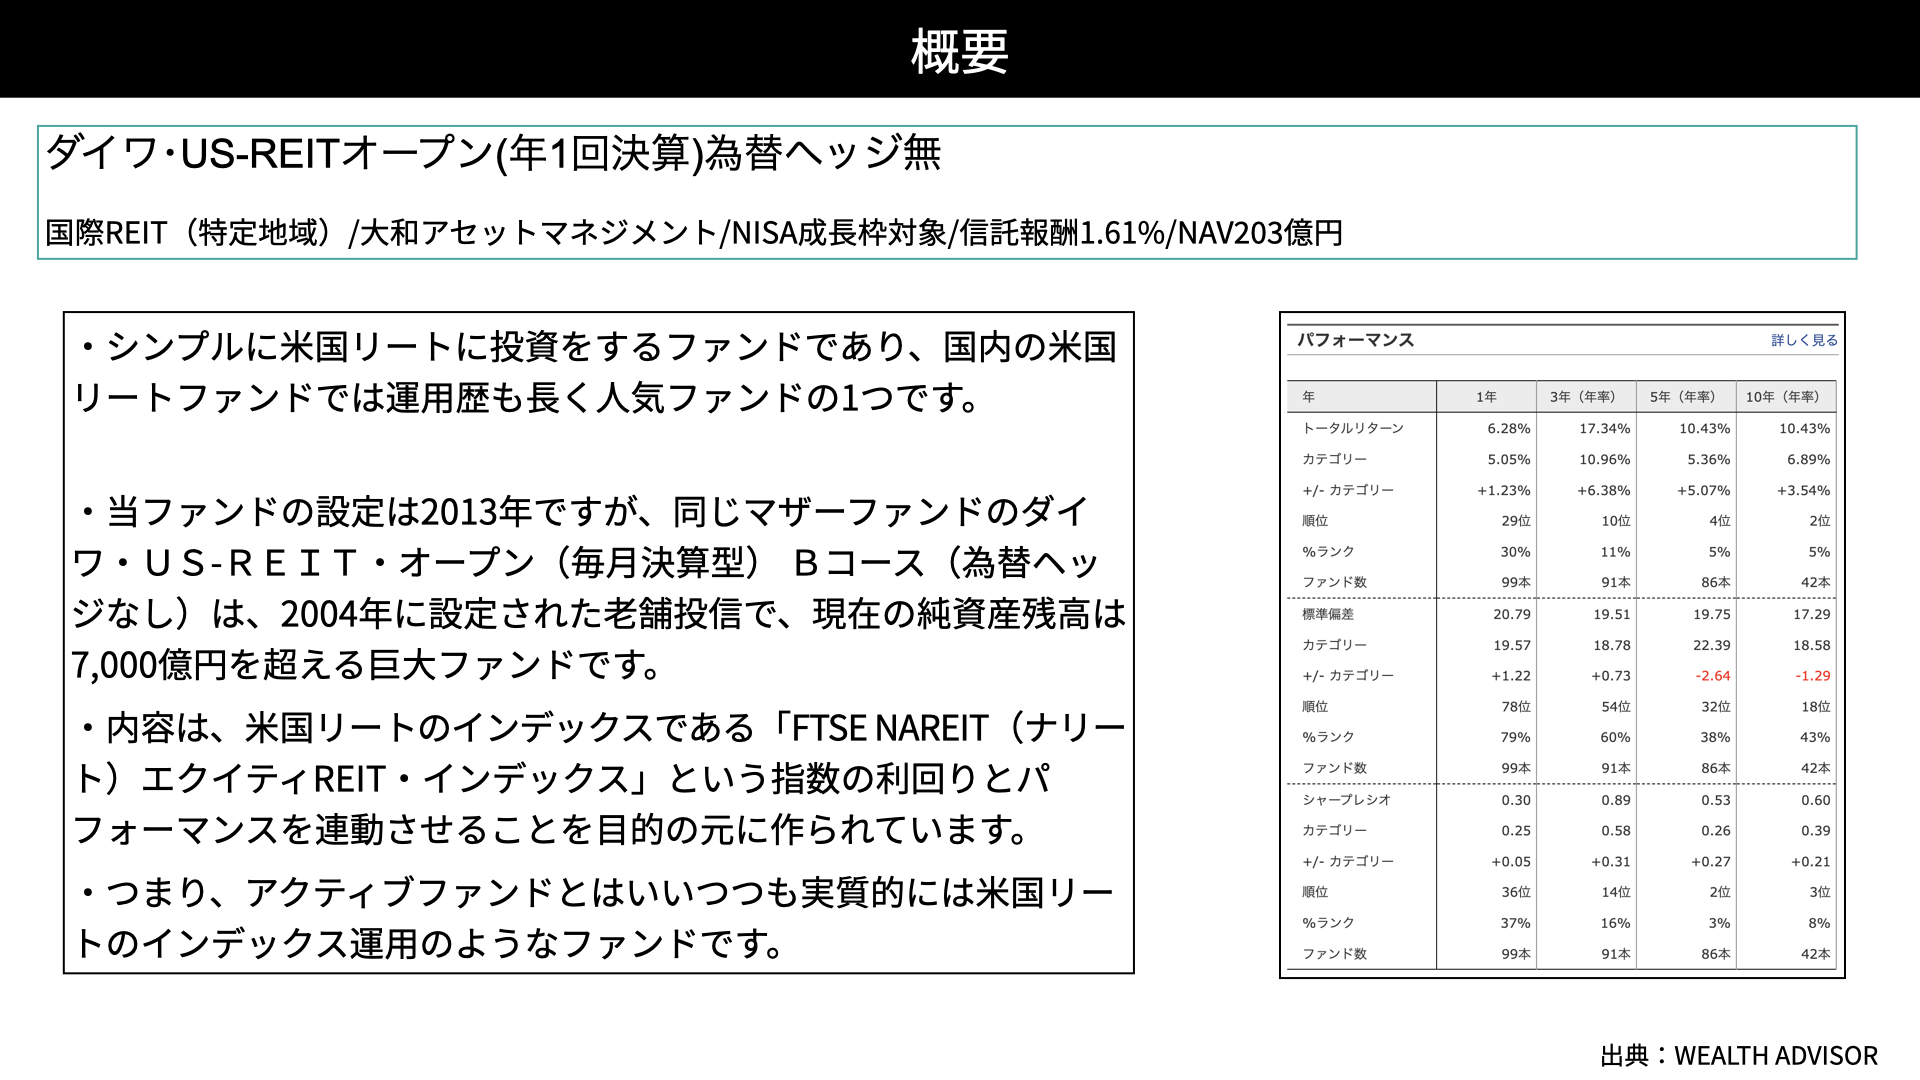Click the 概要 slide title
Viewport: 1920px width, 1080px height.
click(959, 51)
